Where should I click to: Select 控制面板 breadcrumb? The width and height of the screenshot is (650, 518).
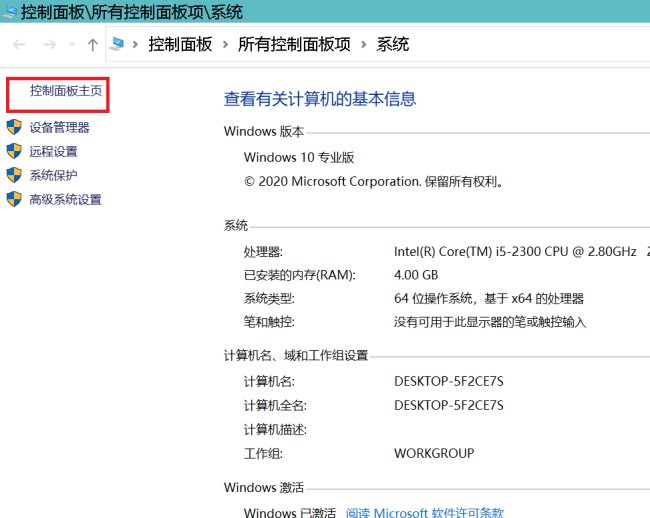[x=180, y=44]
